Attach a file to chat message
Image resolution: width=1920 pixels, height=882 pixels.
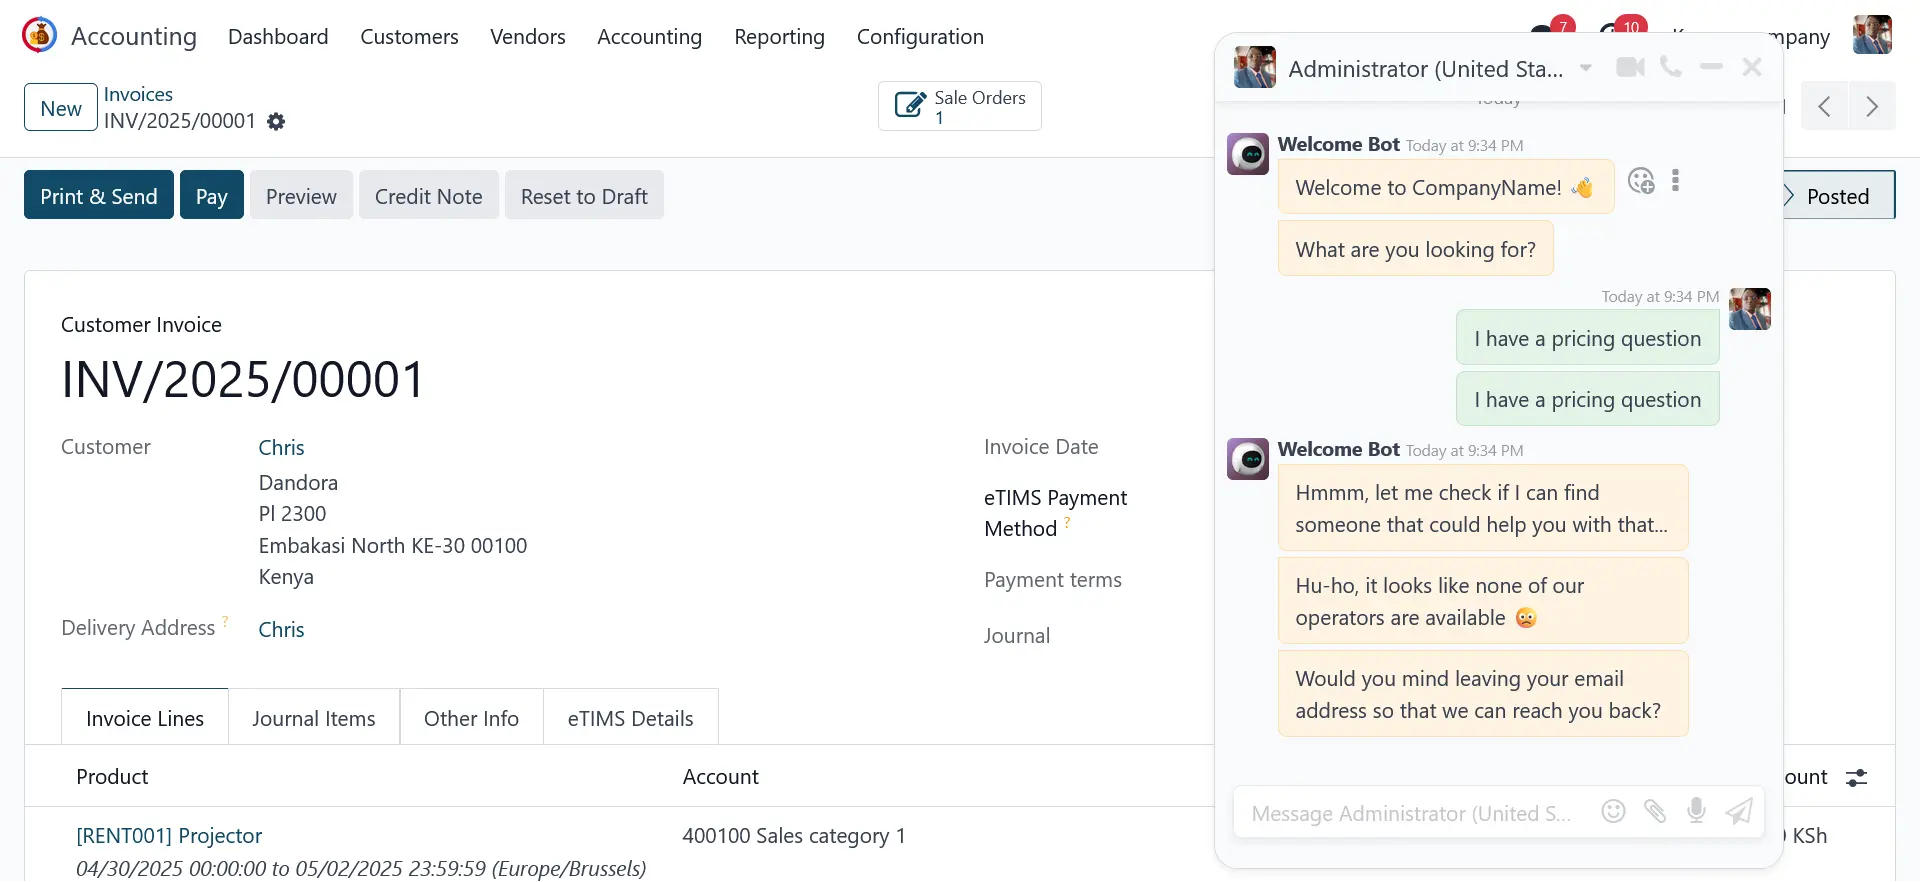1655,811
